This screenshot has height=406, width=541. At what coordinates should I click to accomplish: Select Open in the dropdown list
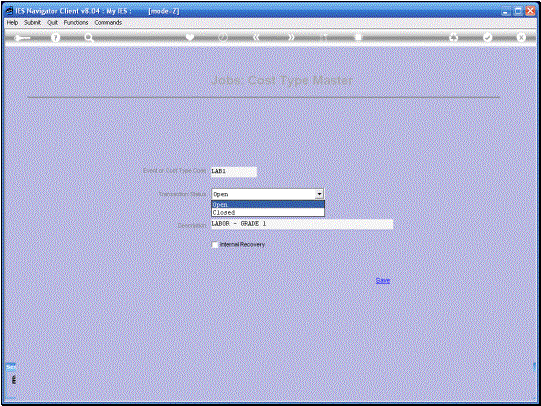pos(268,205)
